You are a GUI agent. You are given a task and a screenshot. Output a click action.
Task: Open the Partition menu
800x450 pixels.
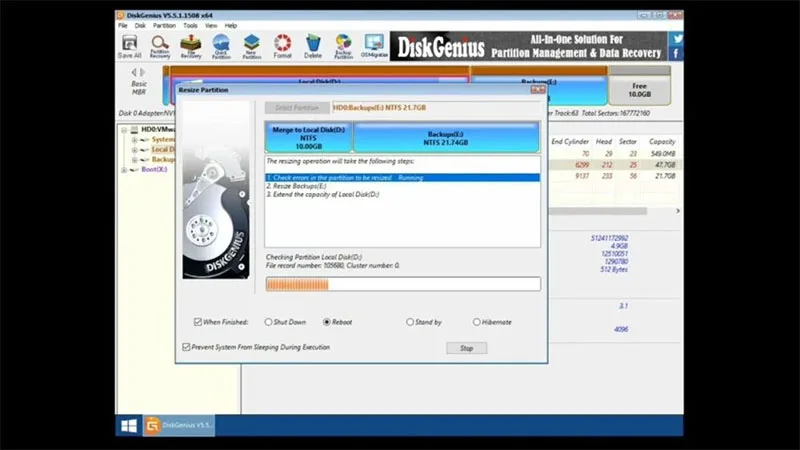[164, 26]
